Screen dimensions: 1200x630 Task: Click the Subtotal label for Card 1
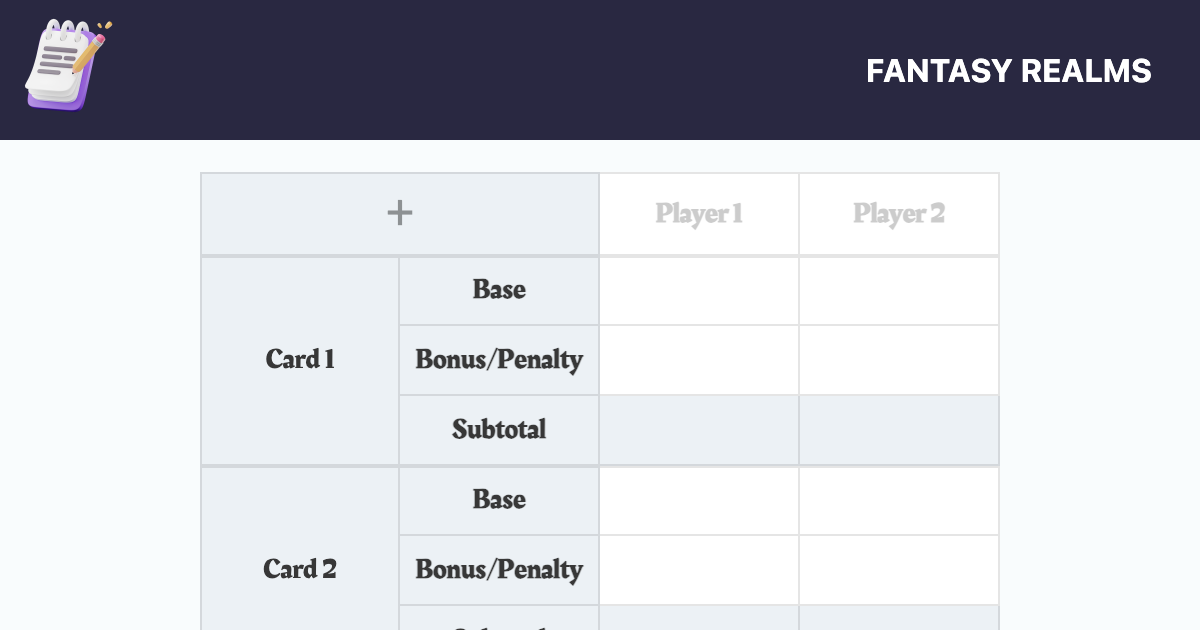498,430
